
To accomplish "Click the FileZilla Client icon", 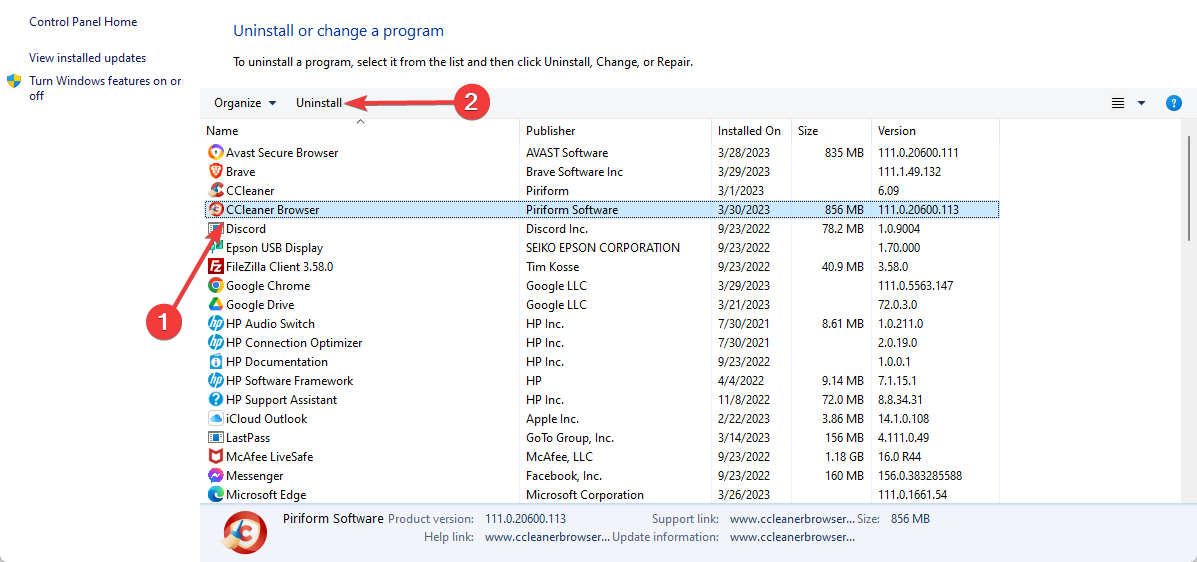I will 215,266.
